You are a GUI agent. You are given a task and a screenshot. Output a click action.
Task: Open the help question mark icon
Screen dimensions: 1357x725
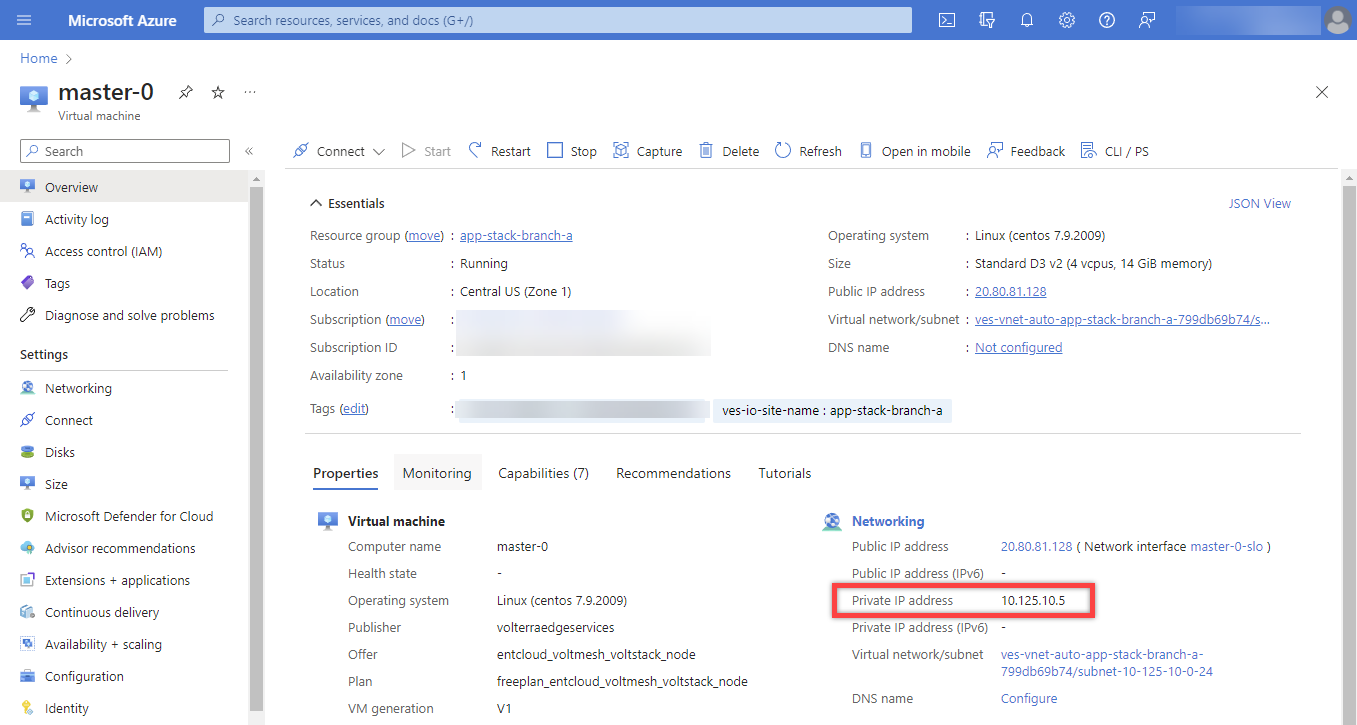1107,20
